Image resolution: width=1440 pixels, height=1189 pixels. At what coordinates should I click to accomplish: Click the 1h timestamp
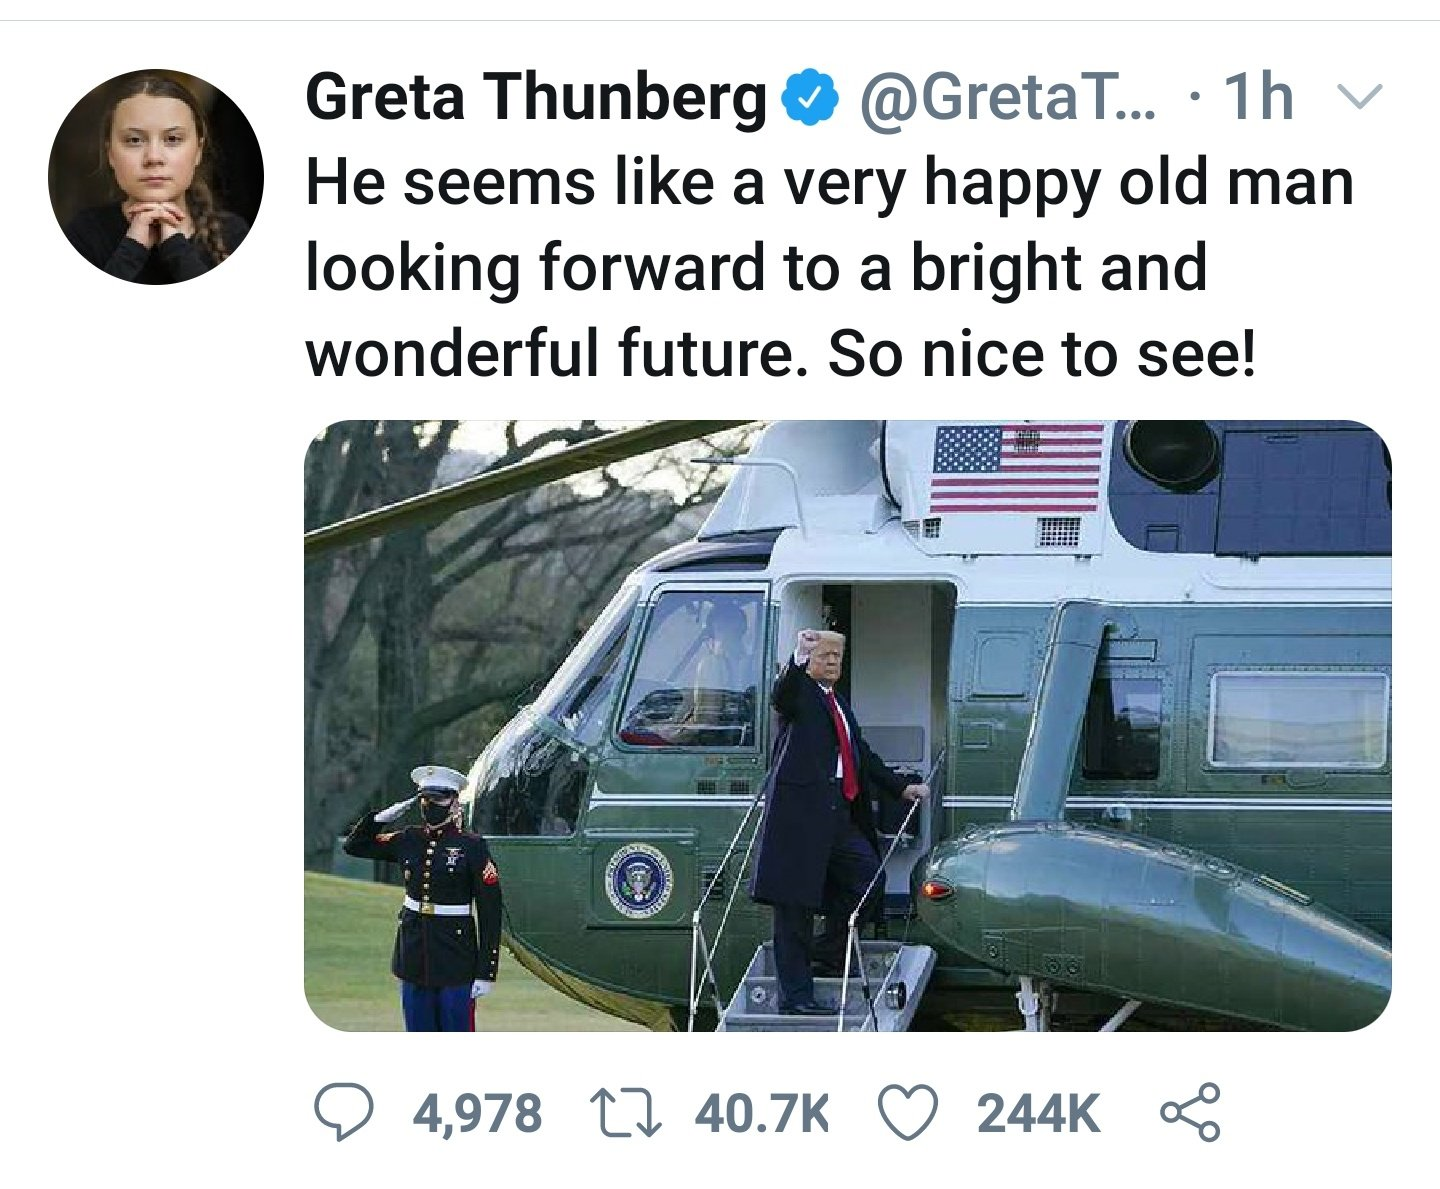[1259, 97]
